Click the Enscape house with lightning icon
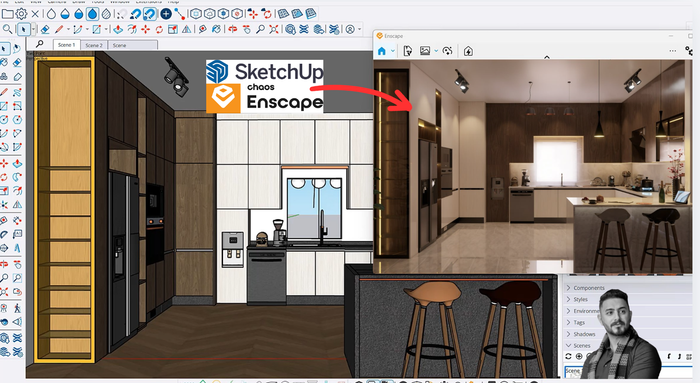The image size is (700, 383). (x=468, y=51)
